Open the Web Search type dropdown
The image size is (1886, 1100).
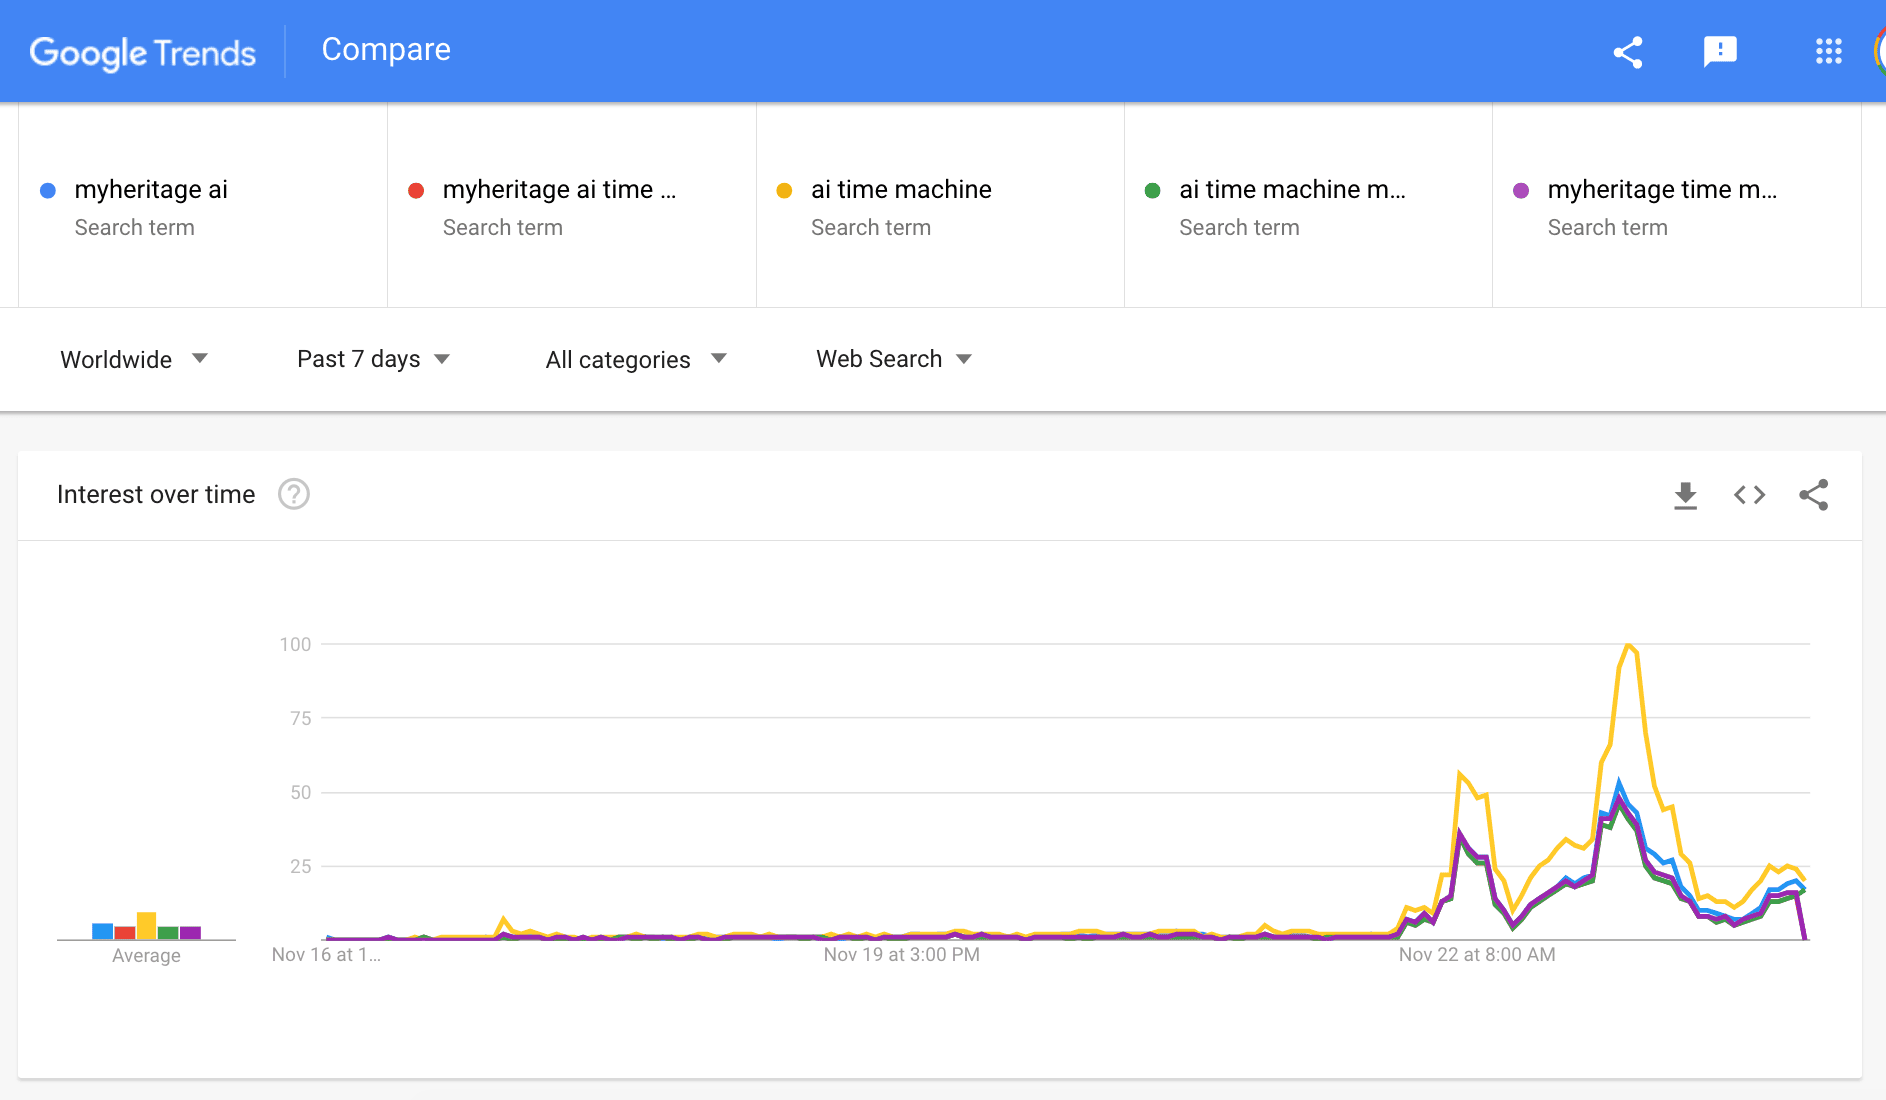pos(894,359)
